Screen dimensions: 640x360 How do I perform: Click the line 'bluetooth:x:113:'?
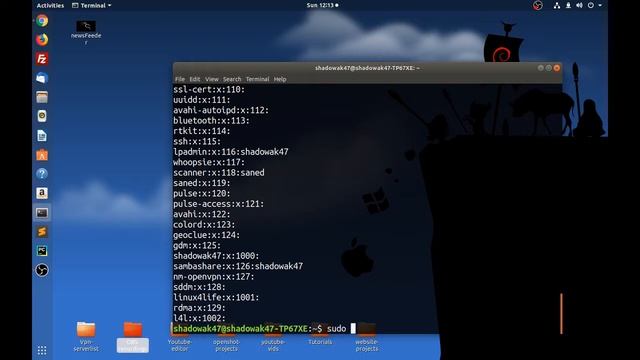[211, 121]
